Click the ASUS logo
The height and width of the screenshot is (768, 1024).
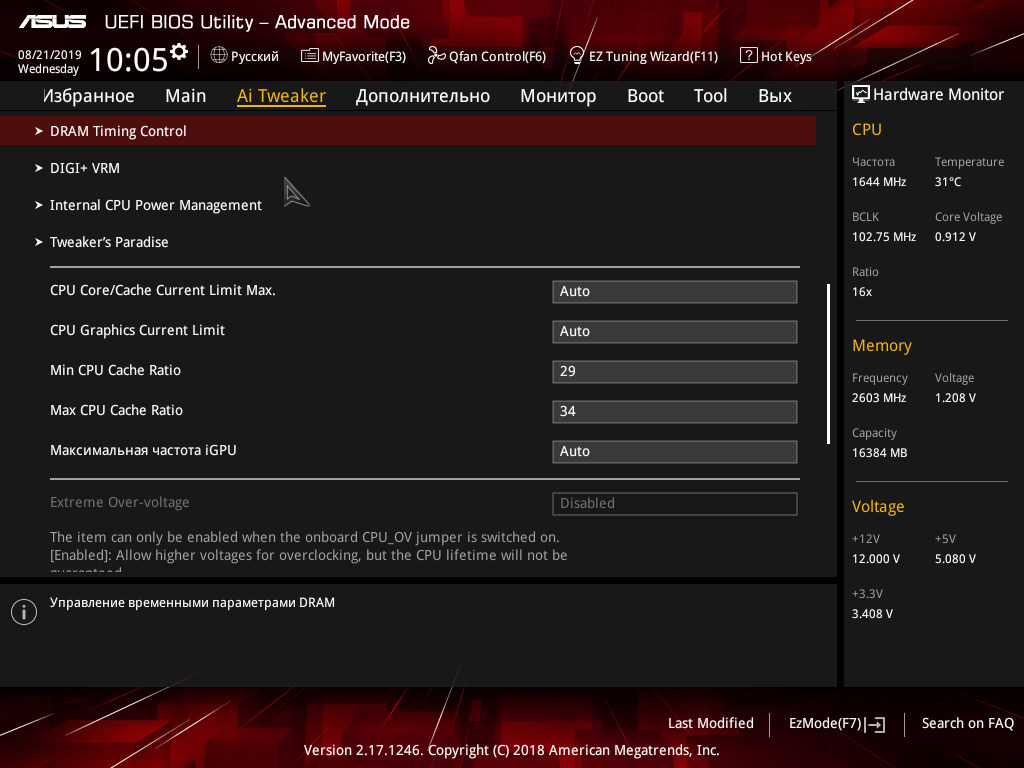(x=53, y=22)
